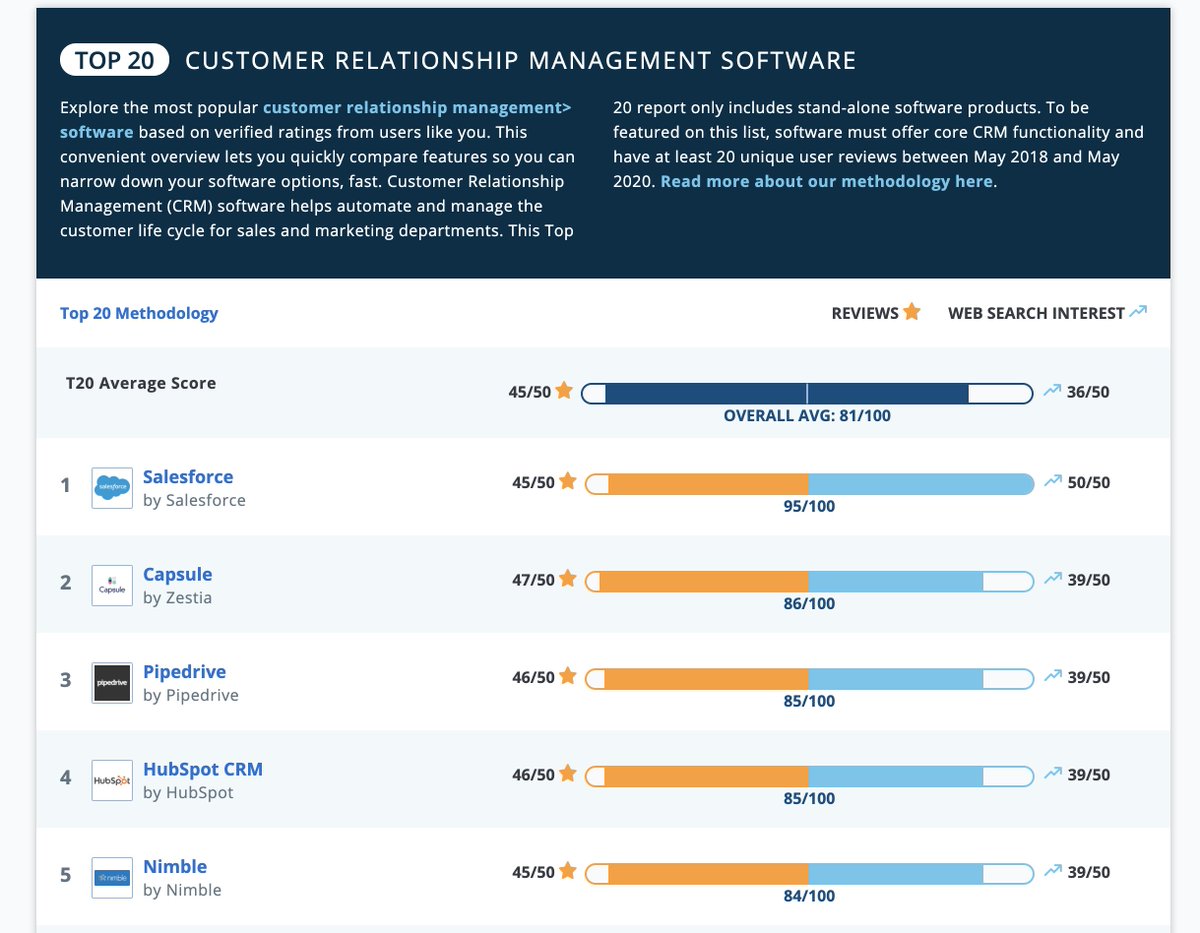Click 'by Nimble' vendor text
Image resolution: width=1200 pixels, height=933 pixels.
[x=182, y=890]
